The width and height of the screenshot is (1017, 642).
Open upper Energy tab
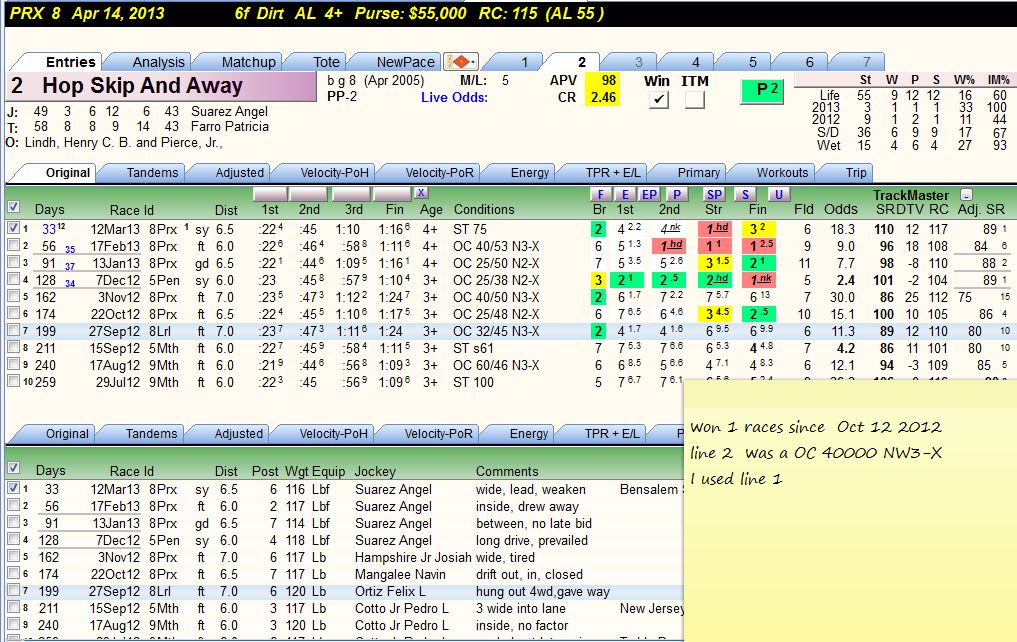[x=529, y=173]
